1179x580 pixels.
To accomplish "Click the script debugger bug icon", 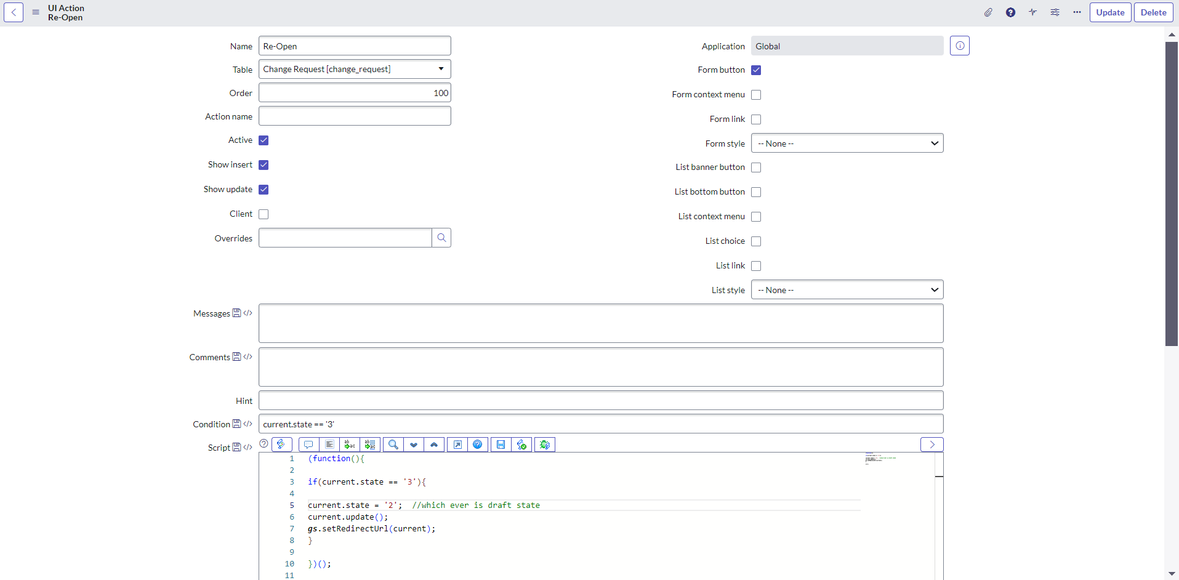I will click(x=546, y=445).
